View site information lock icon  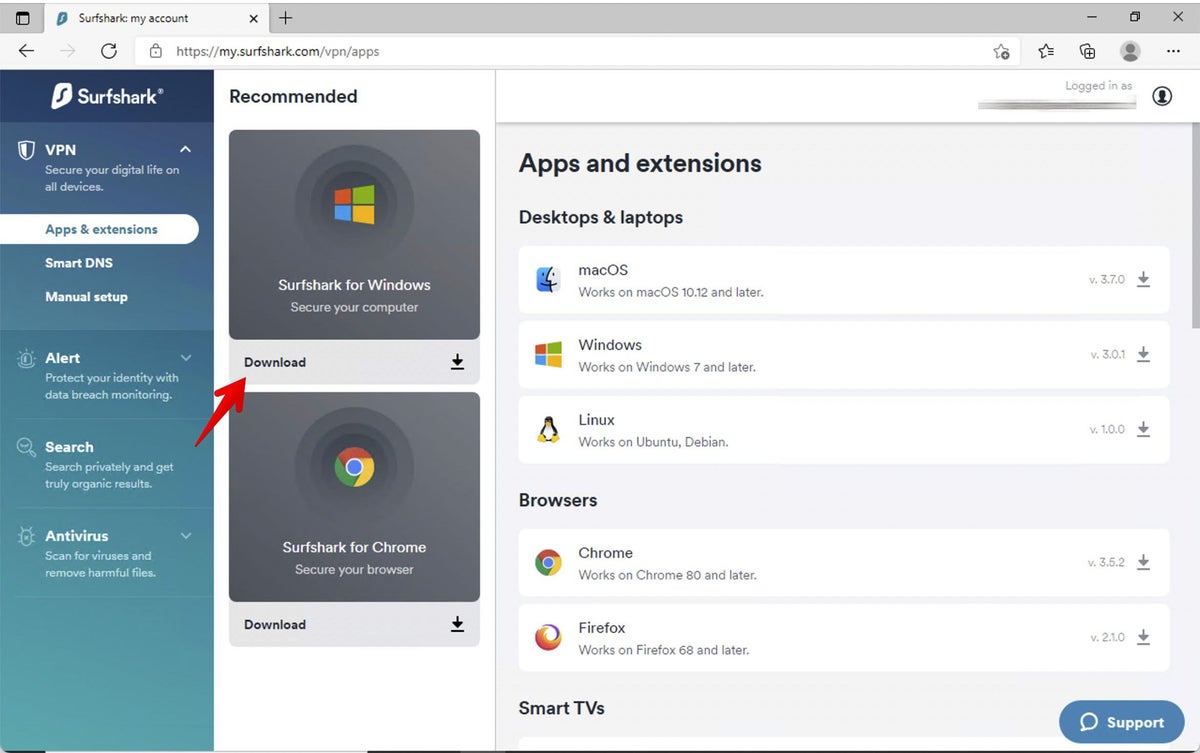click(155, 51)
